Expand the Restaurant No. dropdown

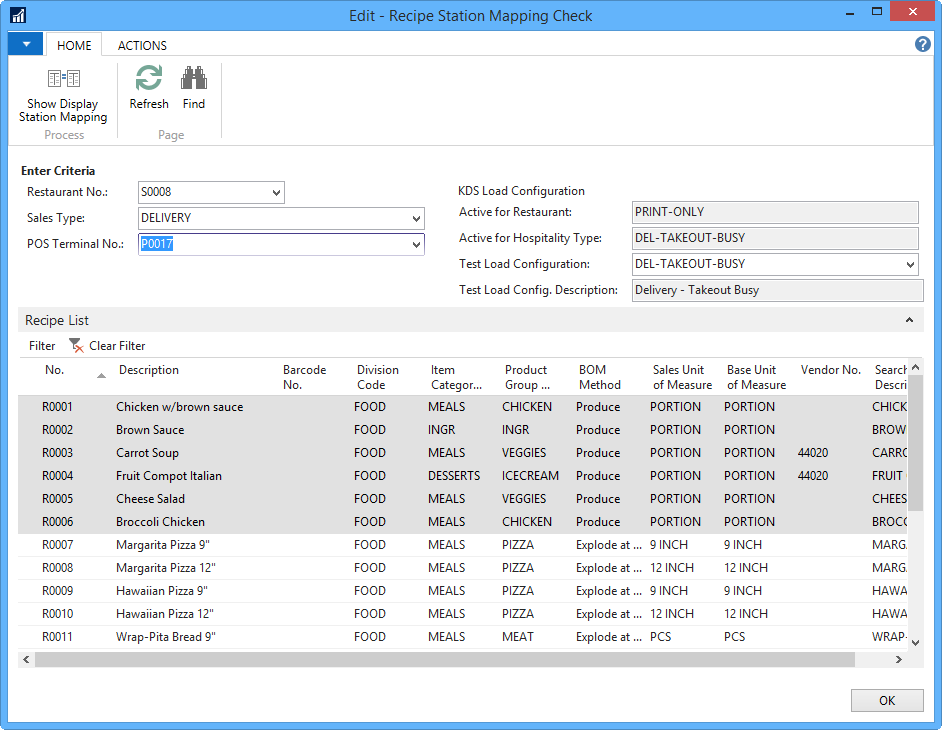pos(276,193)
